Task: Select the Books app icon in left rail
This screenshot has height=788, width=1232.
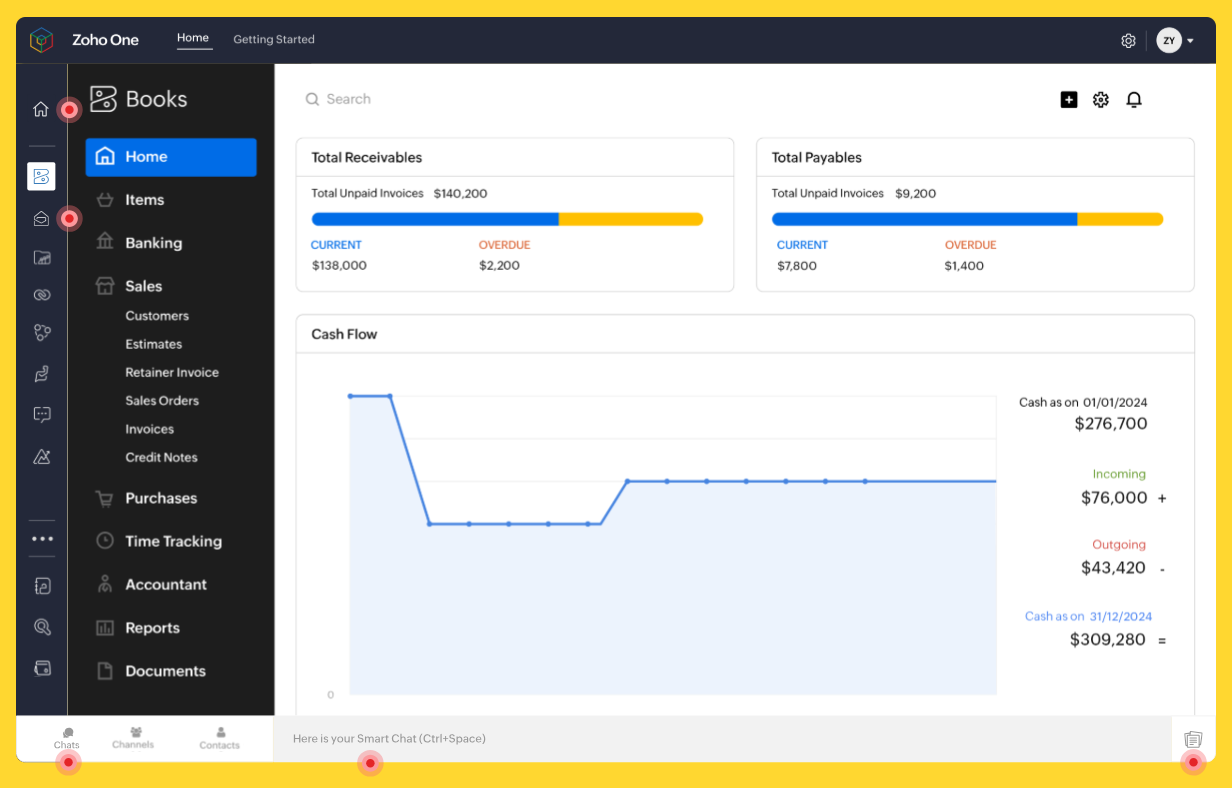Action: tap(41, 176)
